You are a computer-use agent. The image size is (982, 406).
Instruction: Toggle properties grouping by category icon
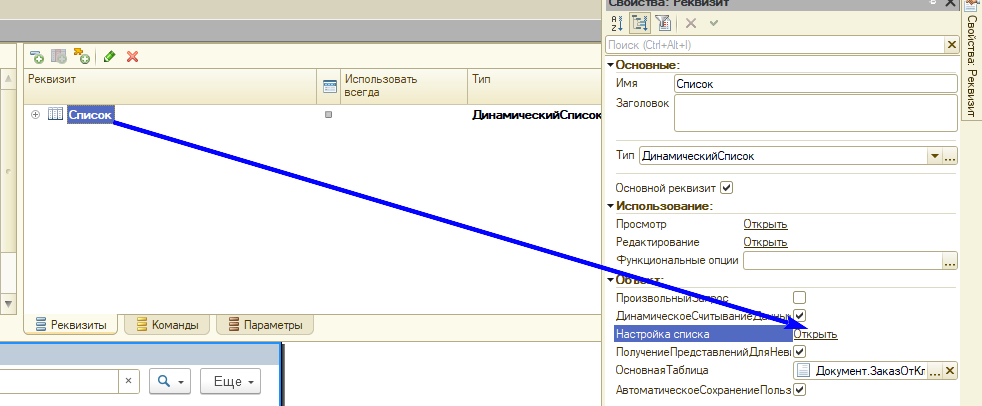[x=640, y=23]
